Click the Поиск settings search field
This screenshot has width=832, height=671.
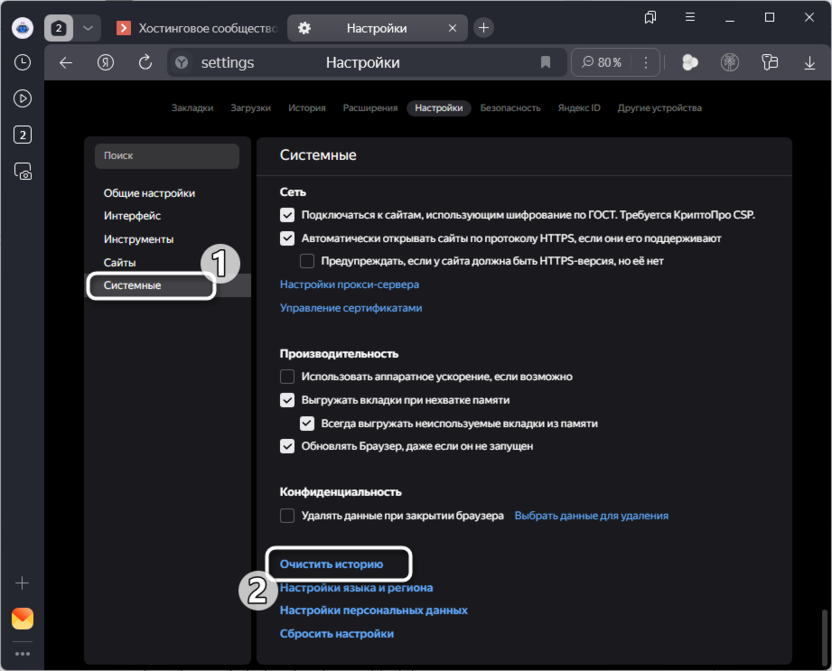coord(167,156)
